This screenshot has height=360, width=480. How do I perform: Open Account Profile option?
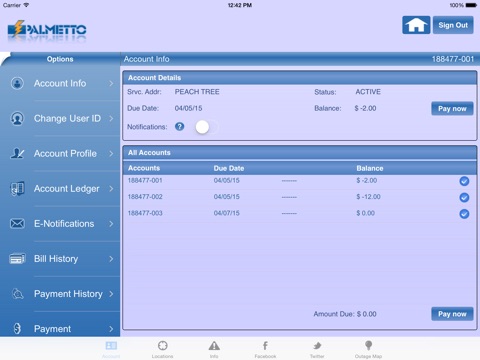[x=60, y=154]
